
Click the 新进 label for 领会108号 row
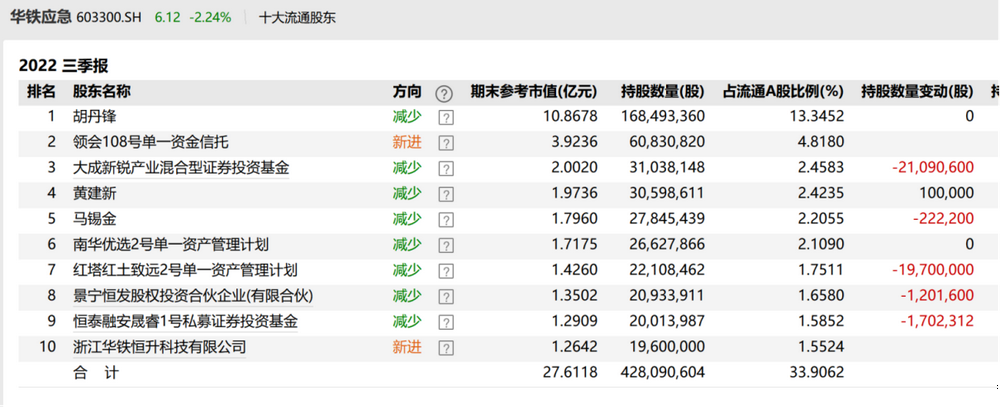pyautogui.click(x=407, y=143)
